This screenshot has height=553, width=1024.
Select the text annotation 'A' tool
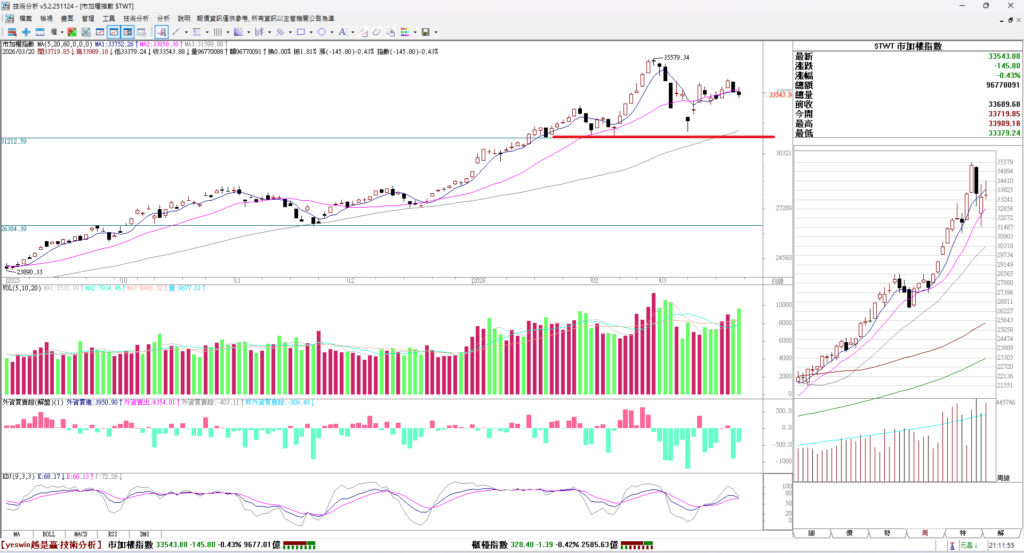pos(342,32)
